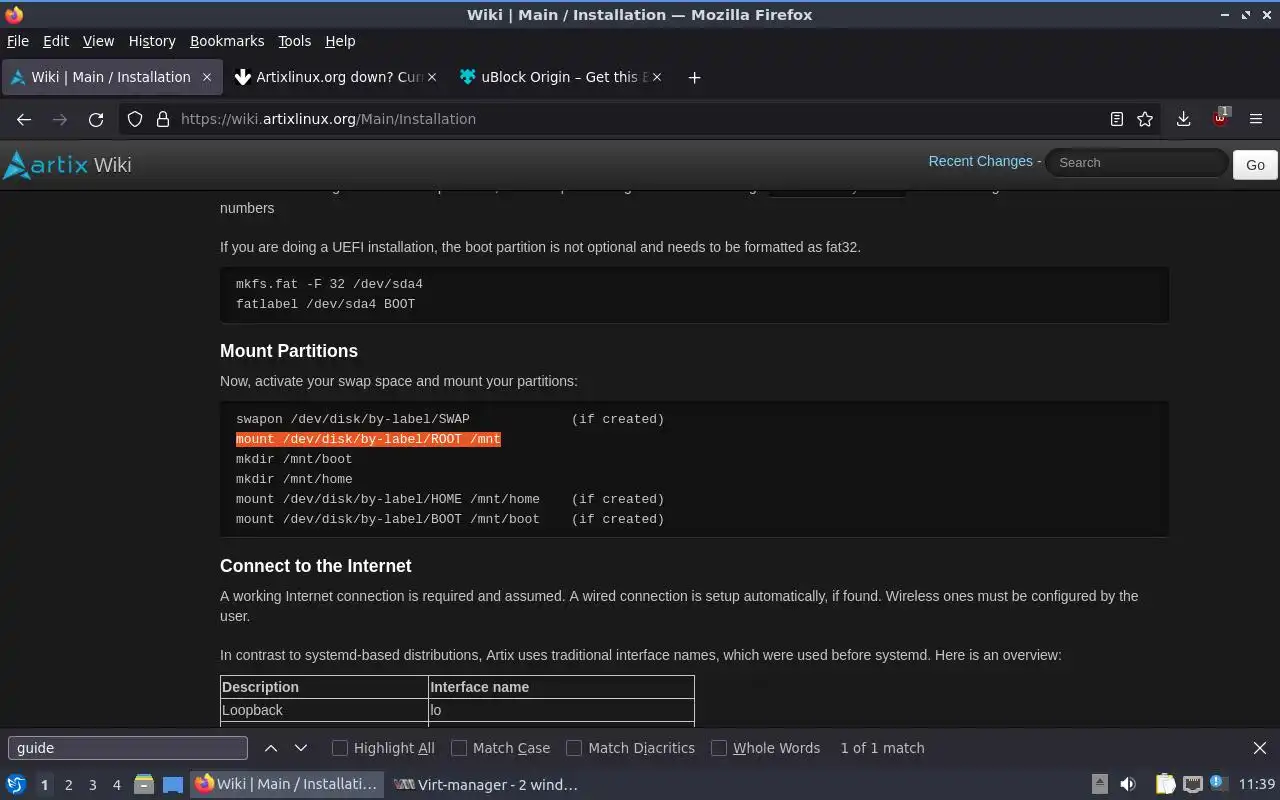Open the File menu
The height and width of the screenshot is (800, 1280).
(x=18, y=41)
